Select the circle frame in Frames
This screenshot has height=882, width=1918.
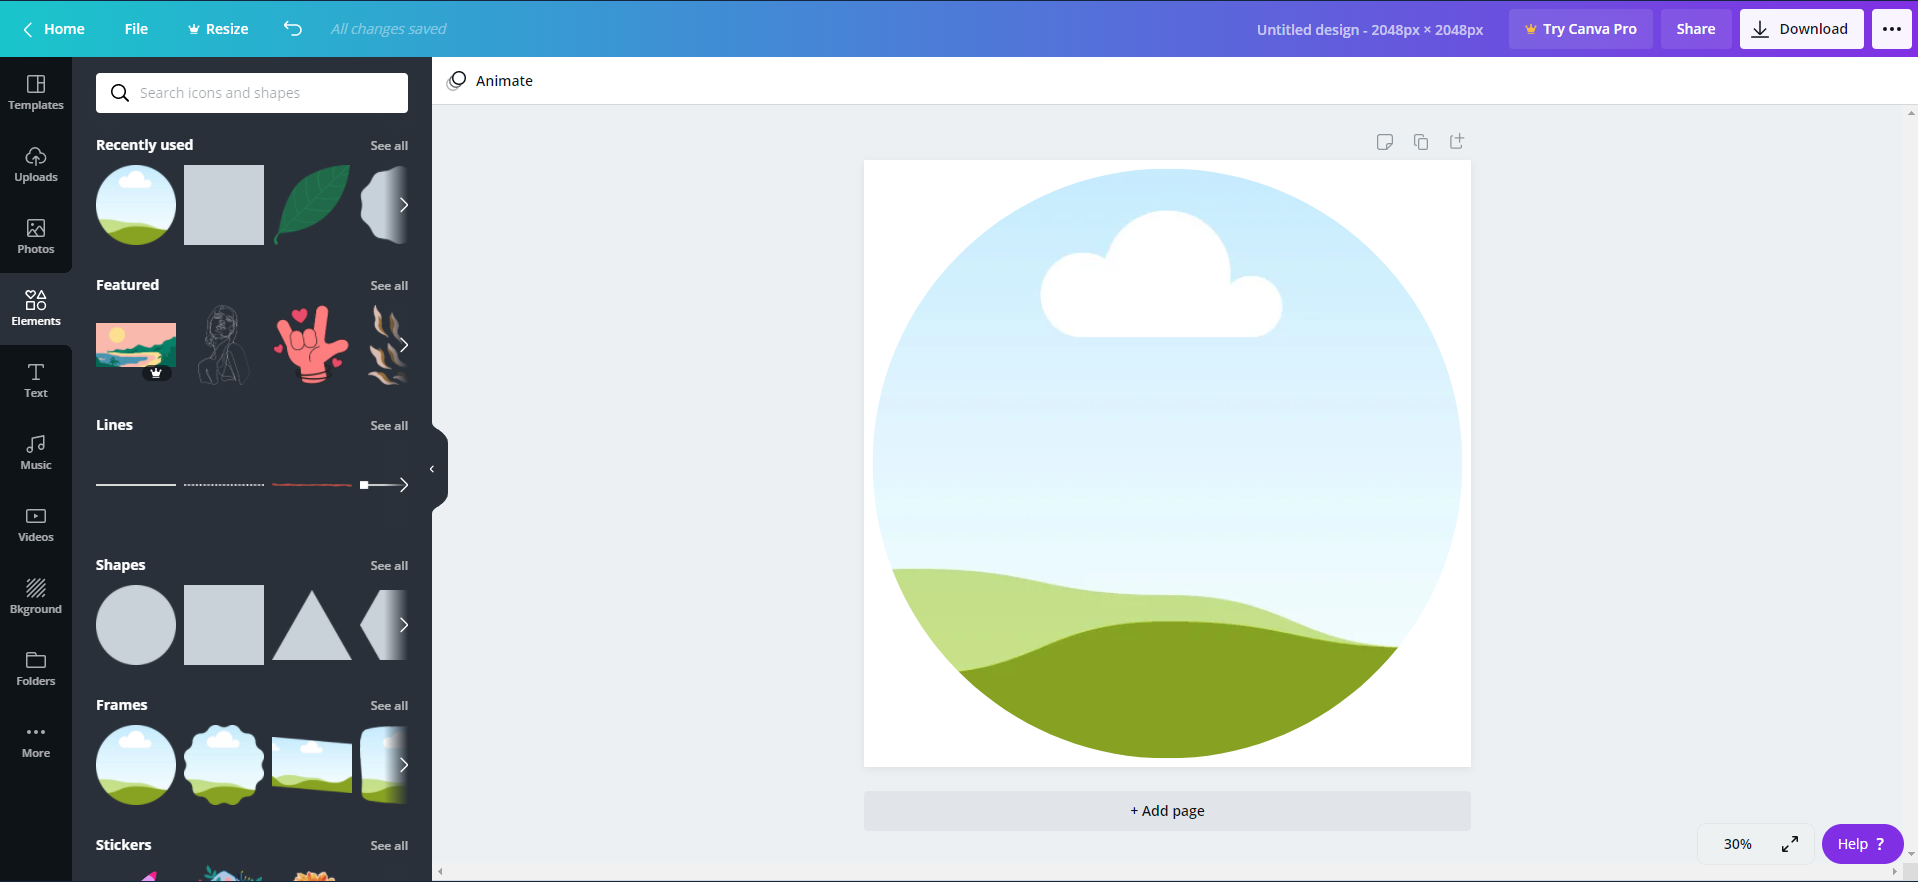(x=136, y=765)
